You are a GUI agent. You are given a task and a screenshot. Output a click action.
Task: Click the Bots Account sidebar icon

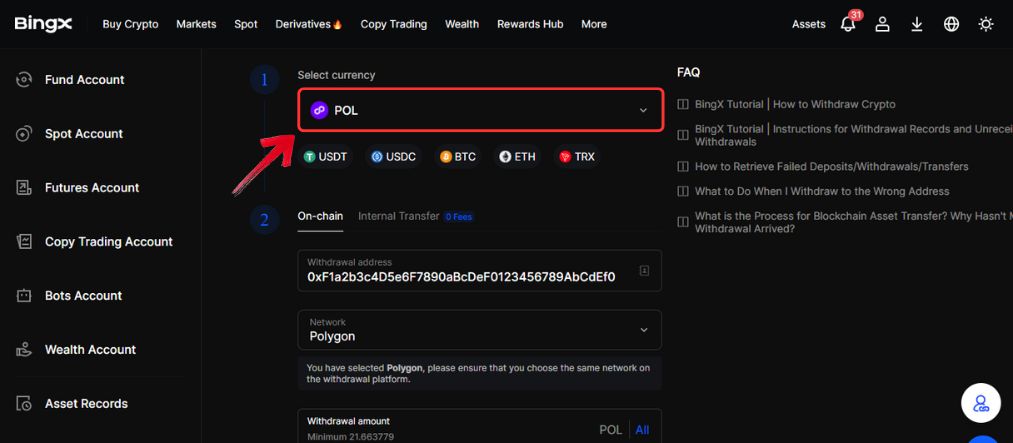tap(24, 296)
